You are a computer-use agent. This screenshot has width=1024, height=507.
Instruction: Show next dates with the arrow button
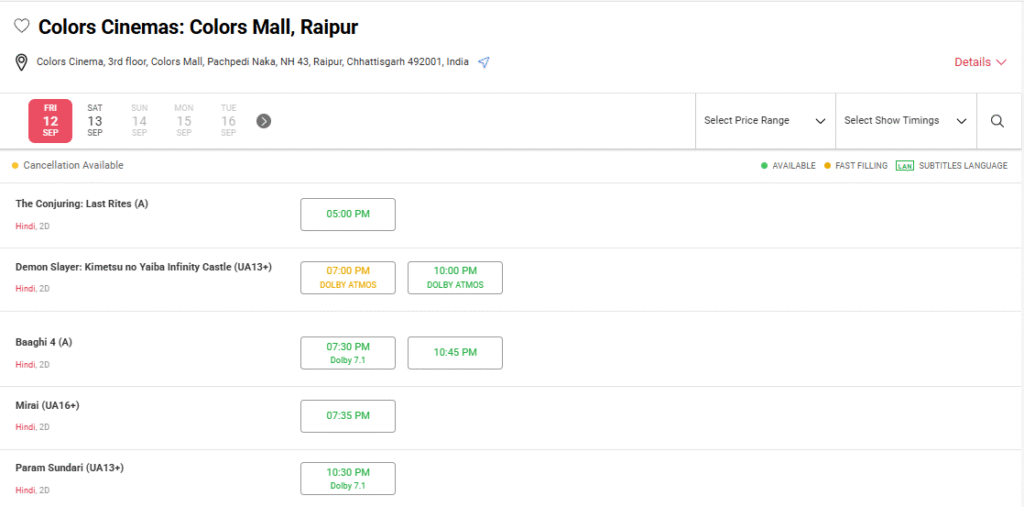tap(263, 121)
